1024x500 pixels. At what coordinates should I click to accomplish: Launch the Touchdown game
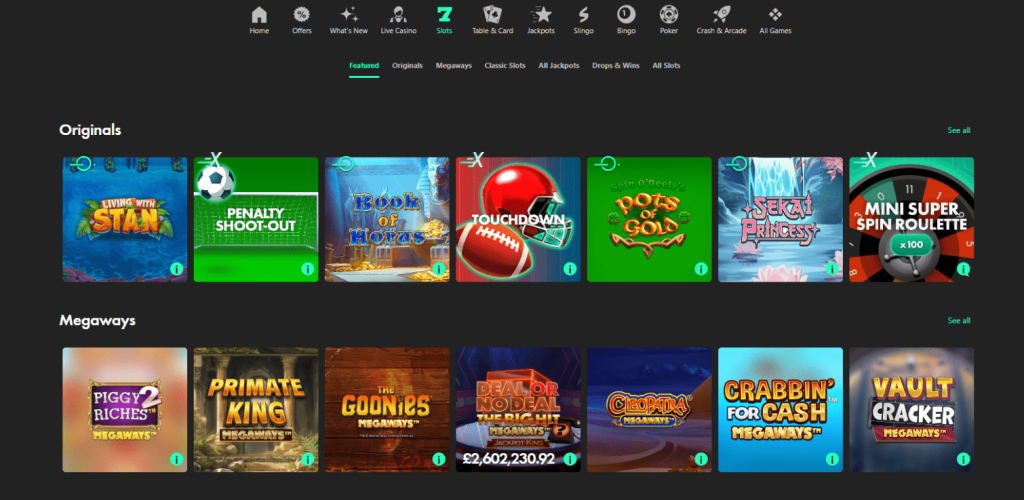pos(518,219)
